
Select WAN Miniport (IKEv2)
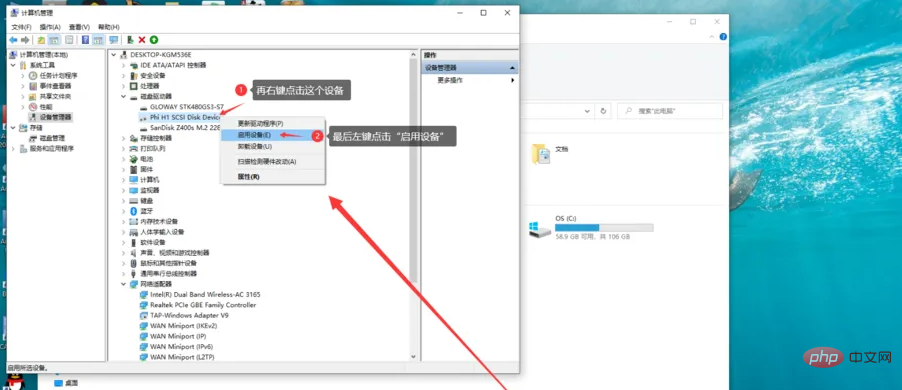(184, 326)
